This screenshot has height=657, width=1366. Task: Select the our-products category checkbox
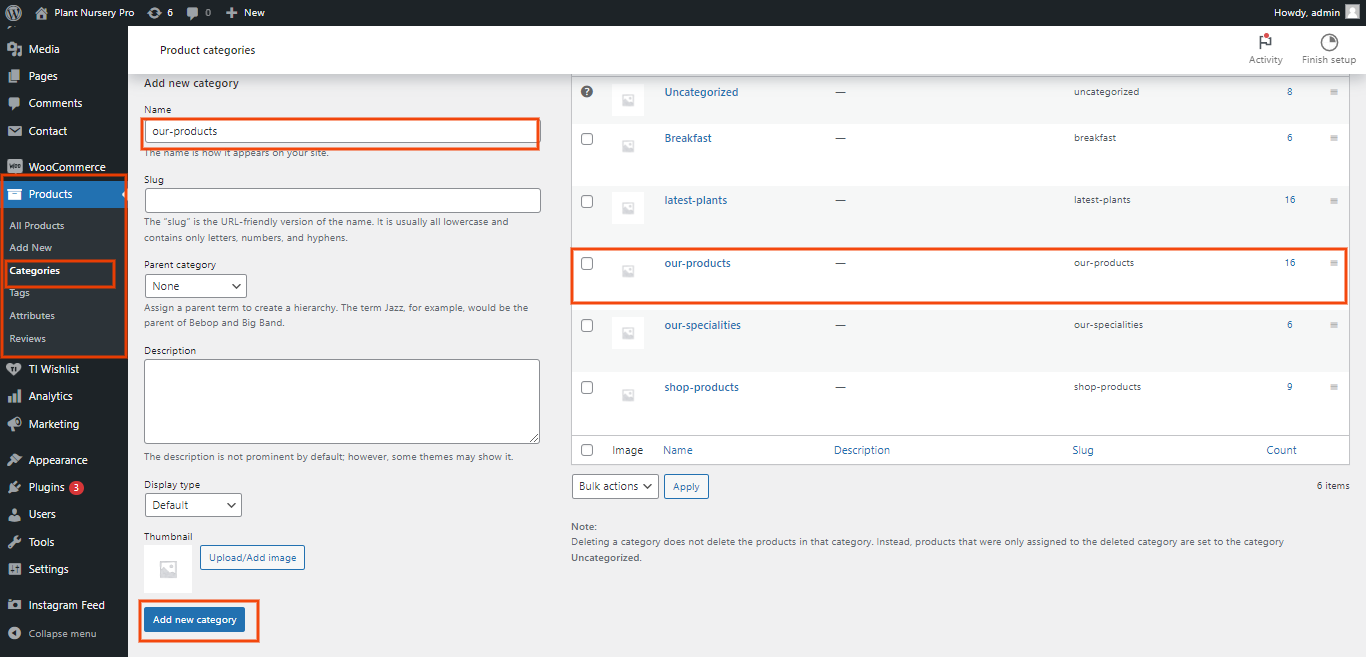click(x=587, y=264)
